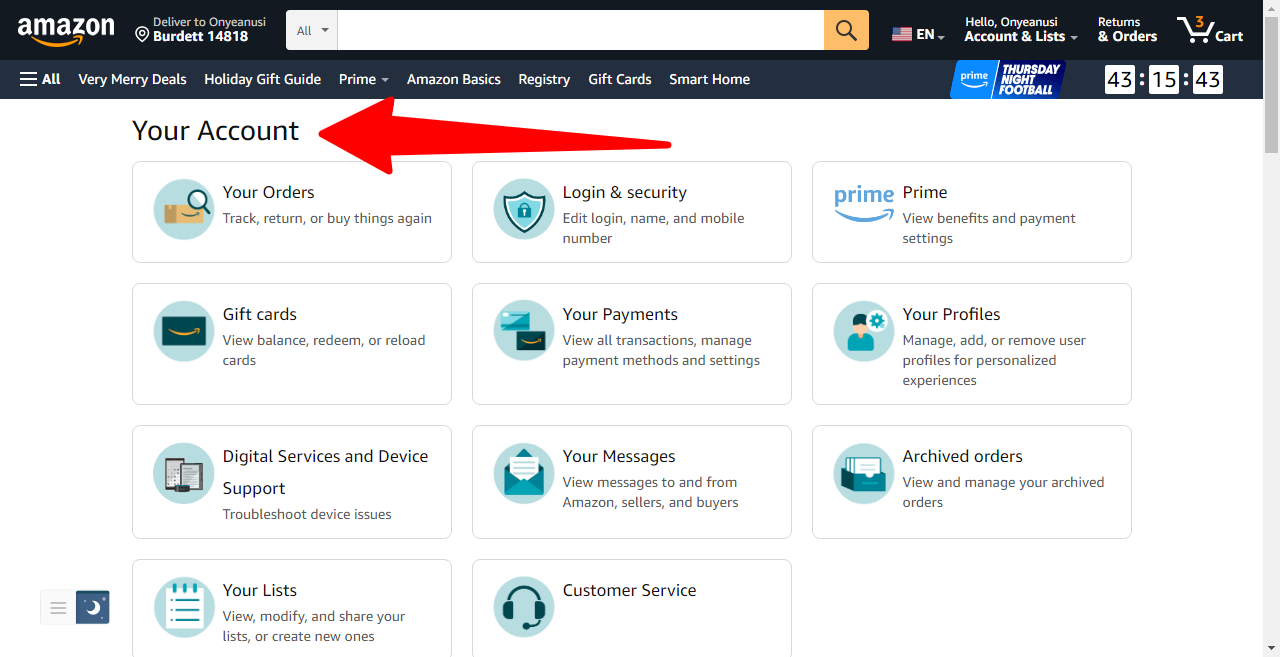Open Your Lists card title

[x=259, y=590]
